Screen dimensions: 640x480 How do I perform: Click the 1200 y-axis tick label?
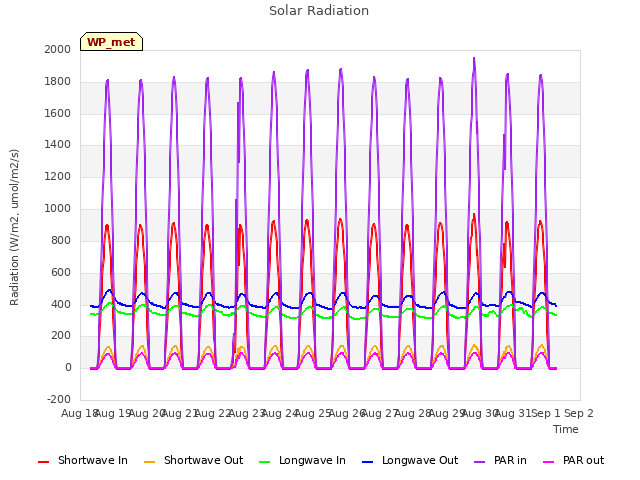coord(58,177)
